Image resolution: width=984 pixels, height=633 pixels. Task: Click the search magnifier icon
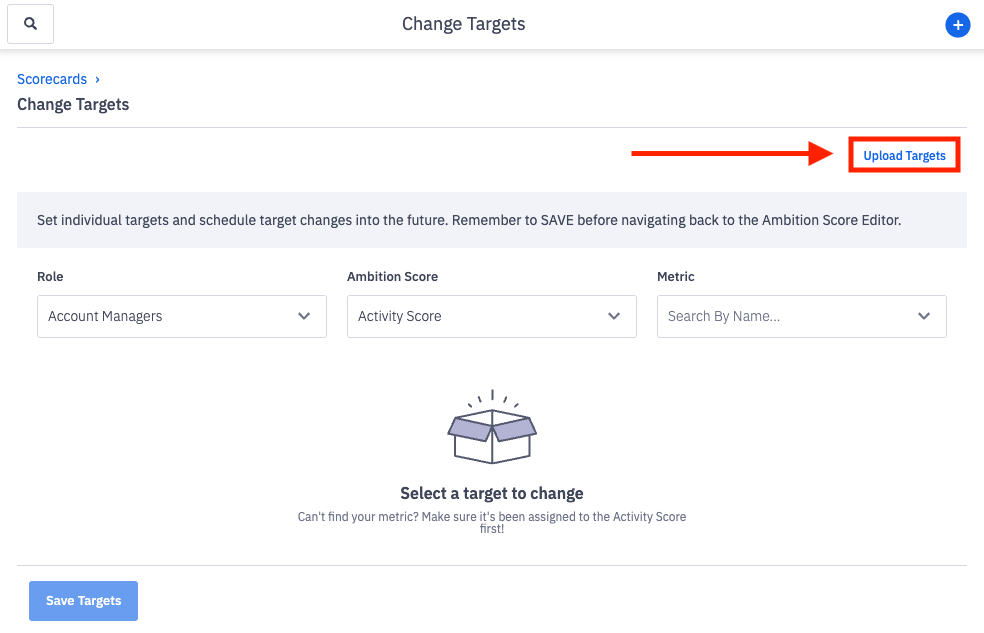(30, 24)
